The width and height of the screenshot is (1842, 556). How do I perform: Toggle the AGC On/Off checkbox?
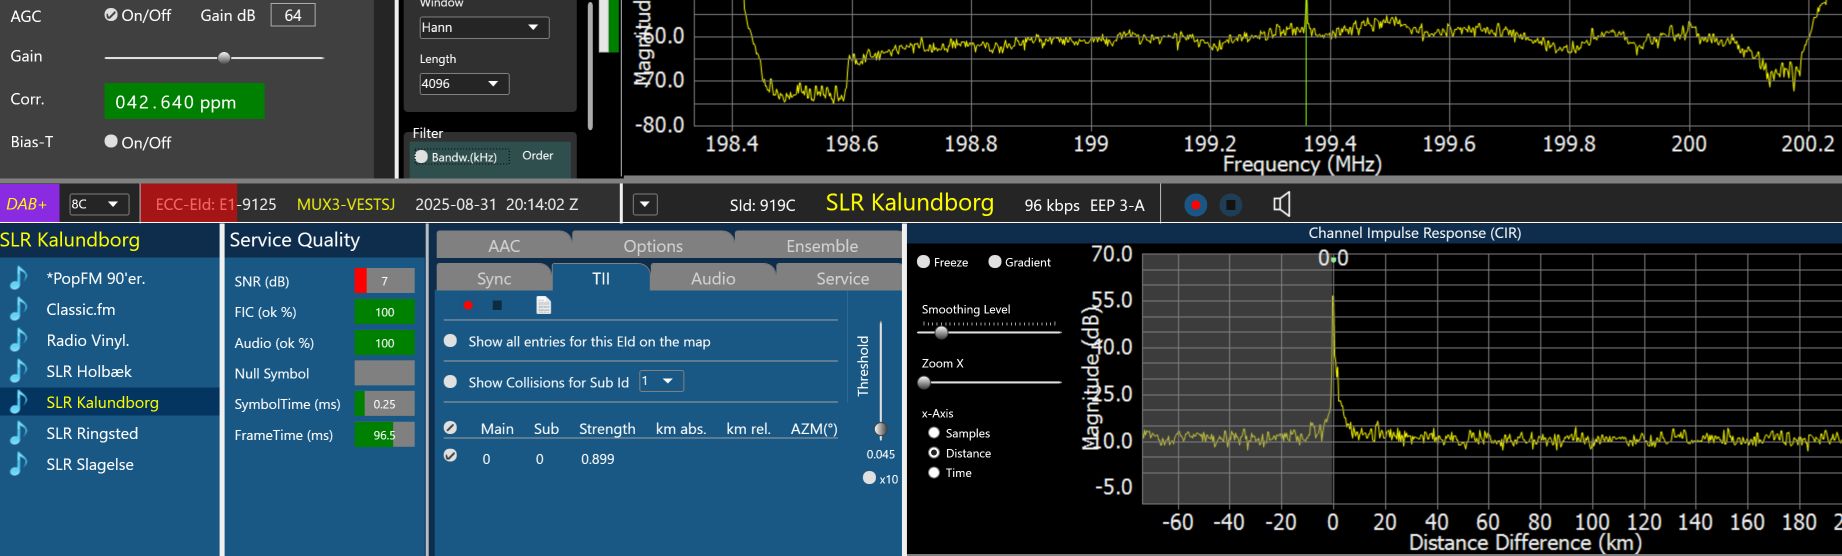click(x=111, y=15)
